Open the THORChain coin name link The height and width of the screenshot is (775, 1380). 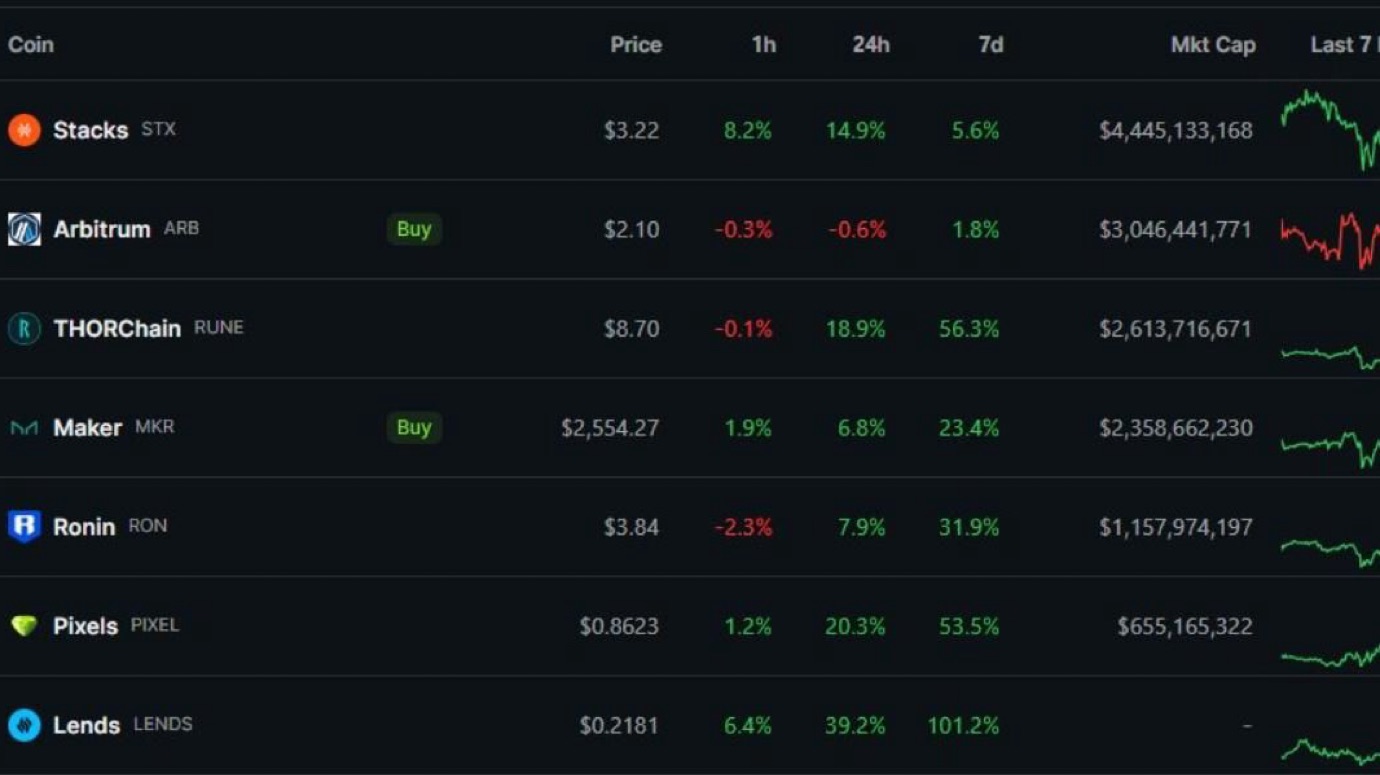point(117,328)
